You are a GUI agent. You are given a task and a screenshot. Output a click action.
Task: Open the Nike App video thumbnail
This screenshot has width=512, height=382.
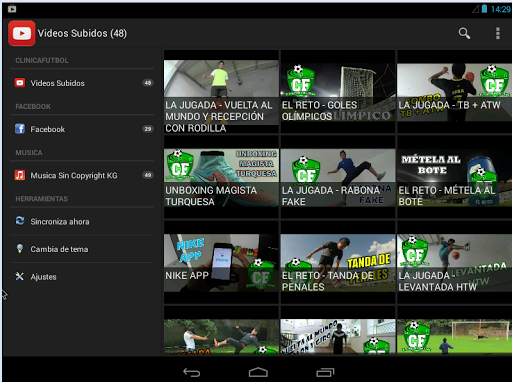[221, 263]
